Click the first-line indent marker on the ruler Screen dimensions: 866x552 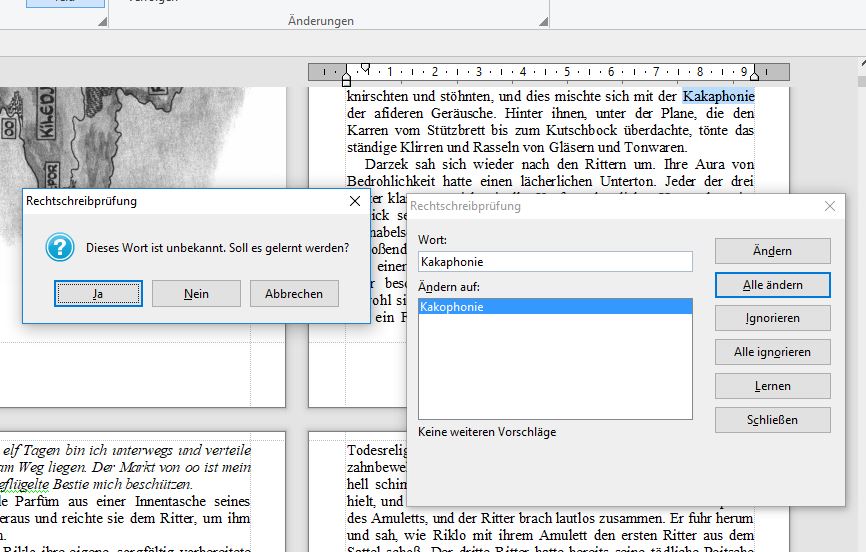365,68
